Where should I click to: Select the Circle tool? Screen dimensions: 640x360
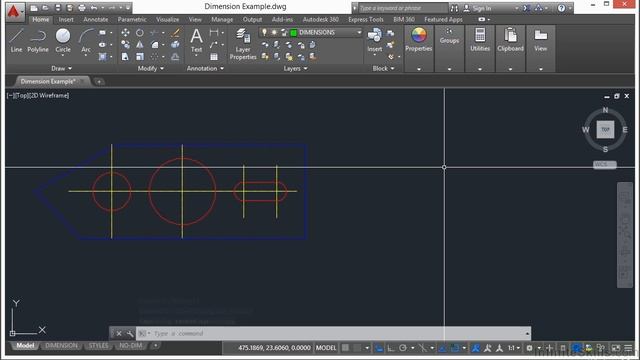(x=63, y=41)
